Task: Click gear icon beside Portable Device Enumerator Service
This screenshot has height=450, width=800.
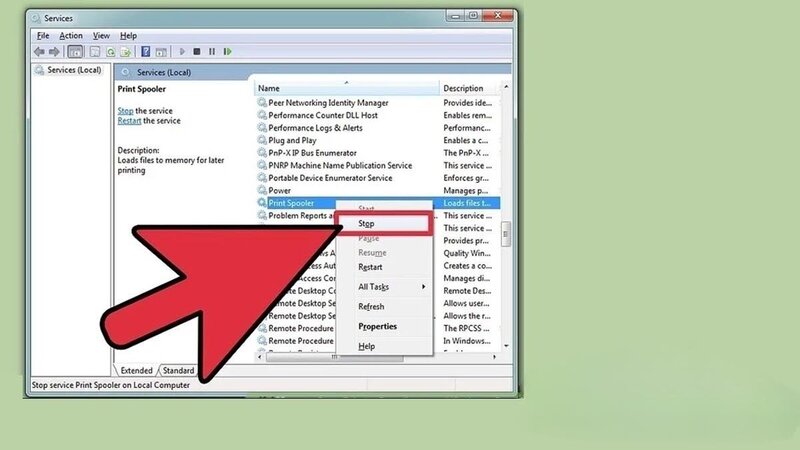Action: point(262,178)
